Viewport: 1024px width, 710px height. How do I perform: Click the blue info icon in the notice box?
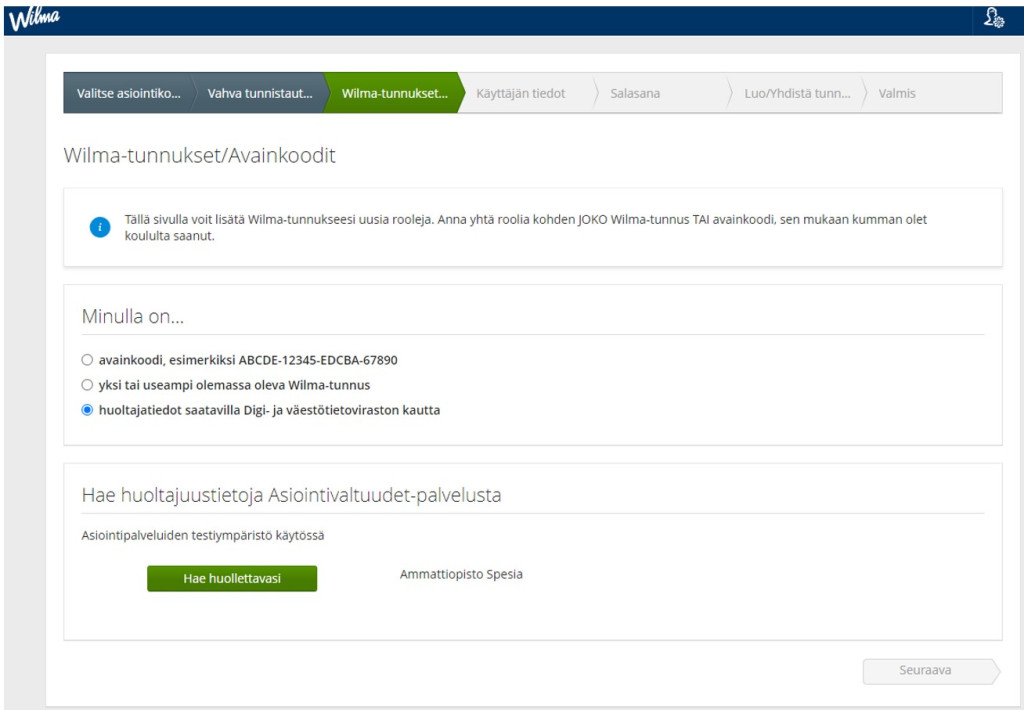click(99, 227)
